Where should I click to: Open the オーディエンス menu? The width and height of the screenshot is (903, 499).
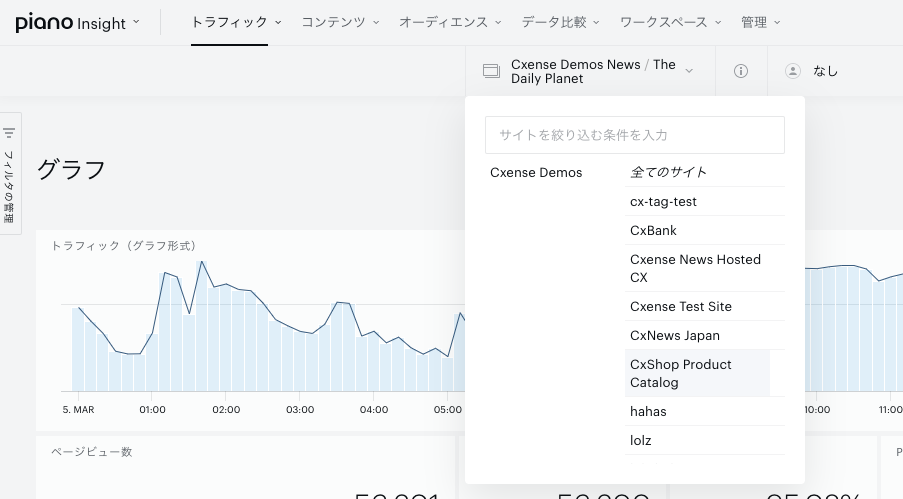[x=450, y=22]
